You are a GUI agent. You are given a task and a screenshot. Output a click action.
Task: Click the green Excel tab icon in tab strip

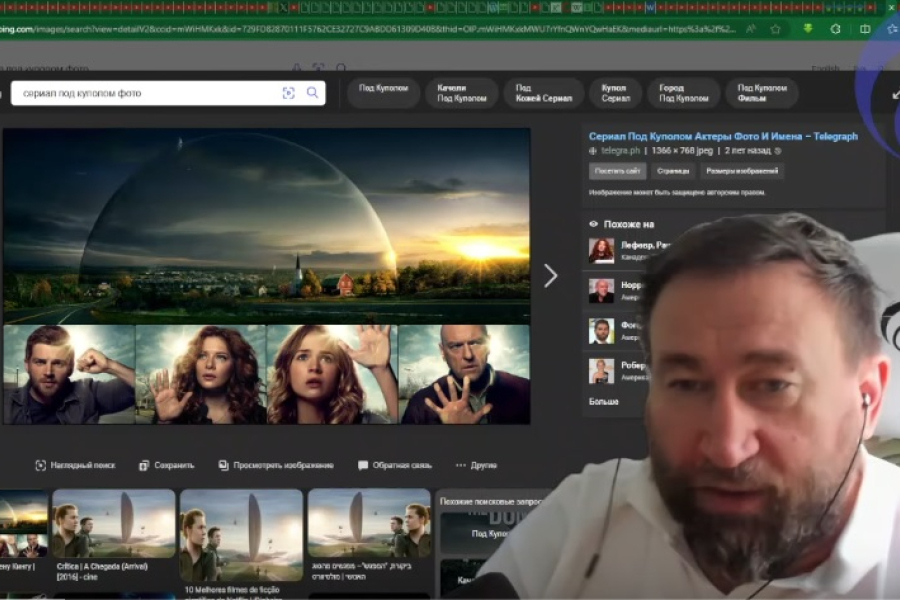[284, 8]
